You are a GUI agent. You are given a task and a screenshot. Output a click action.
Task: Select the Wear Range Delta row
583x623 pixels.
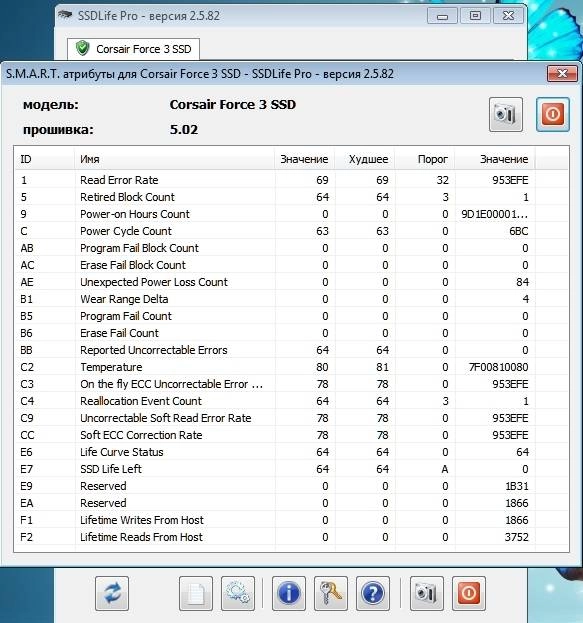tap(291, 299)
